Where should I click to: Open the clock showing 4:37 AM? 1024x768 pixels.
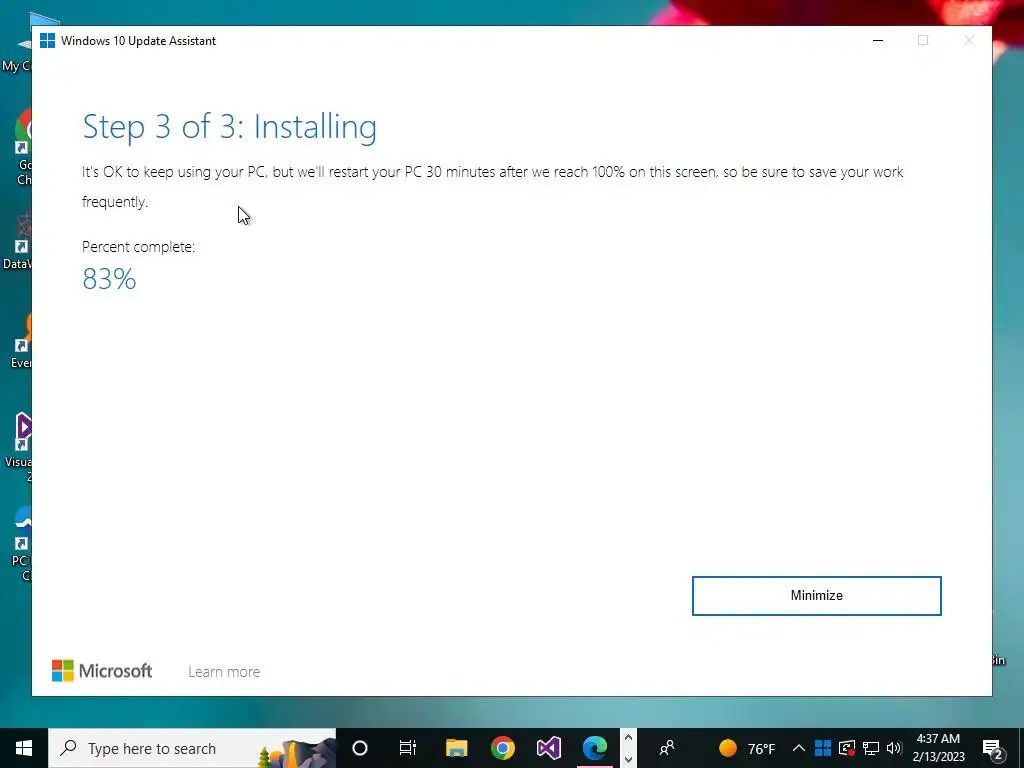click(x=938, y=748)
